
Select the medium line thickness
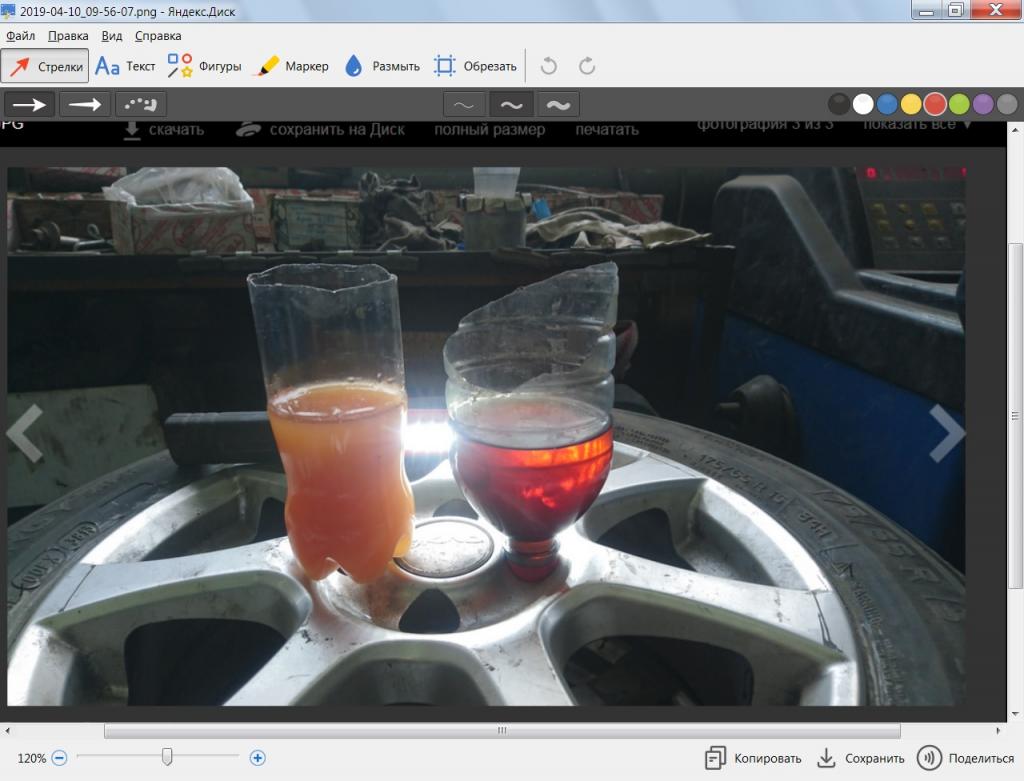511,104
